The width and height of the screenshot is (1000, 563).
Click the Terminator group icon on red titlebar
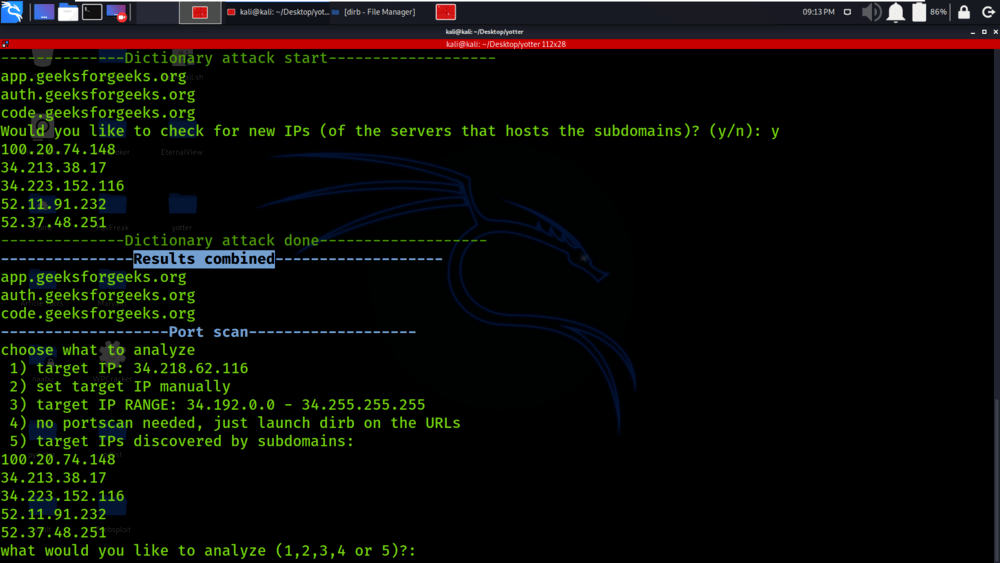5,44
